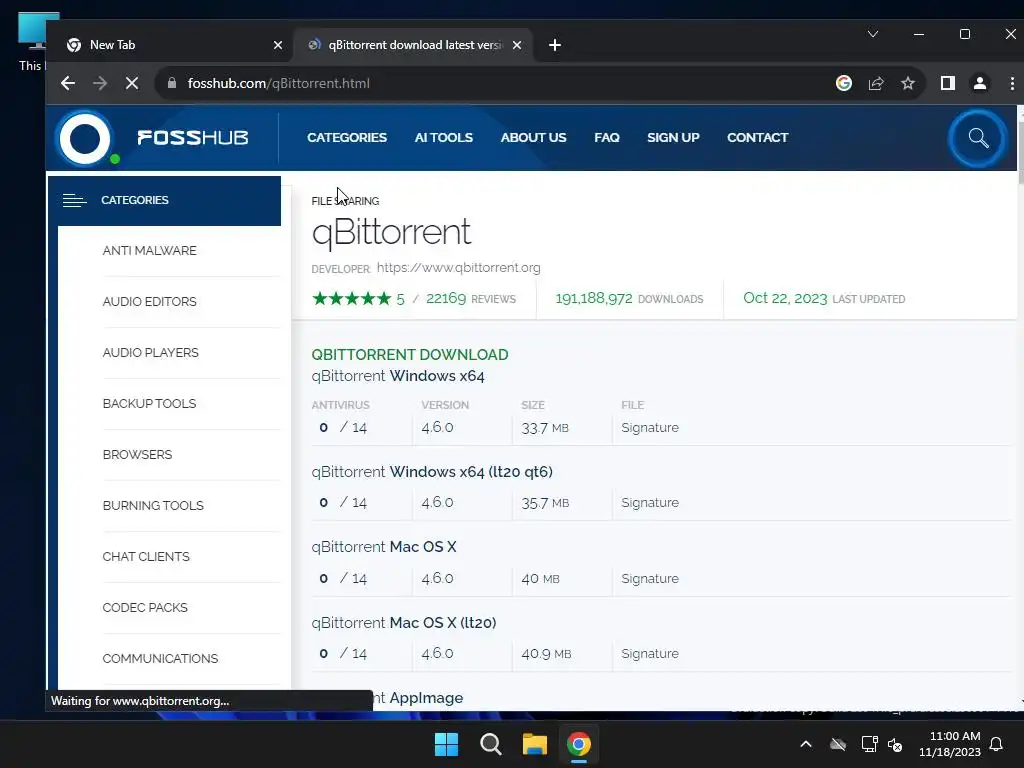
Task: Download qBittorrent Mac OS X (lt20)
Action: pyautogui.click(x=404, y=622)
